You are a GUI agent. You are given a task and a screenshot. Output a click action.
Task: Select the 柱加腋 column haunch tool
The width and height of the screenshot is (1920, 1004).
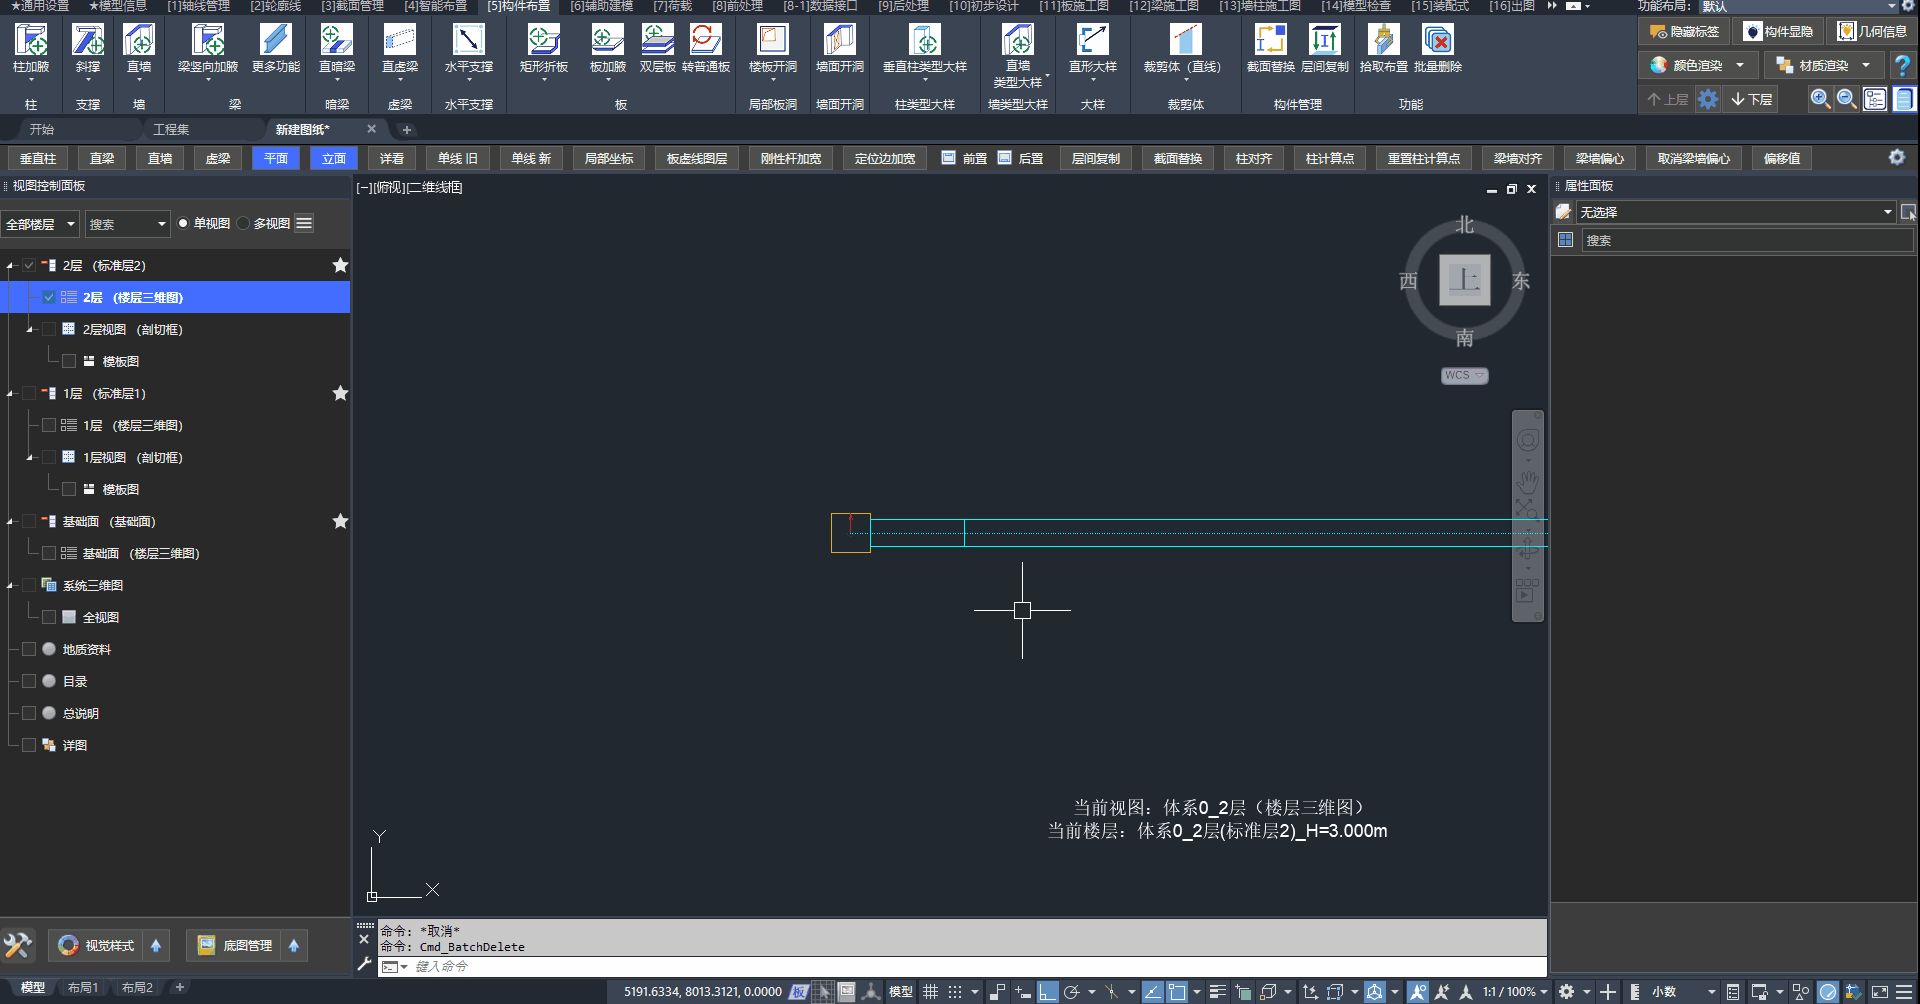(31, 49)
